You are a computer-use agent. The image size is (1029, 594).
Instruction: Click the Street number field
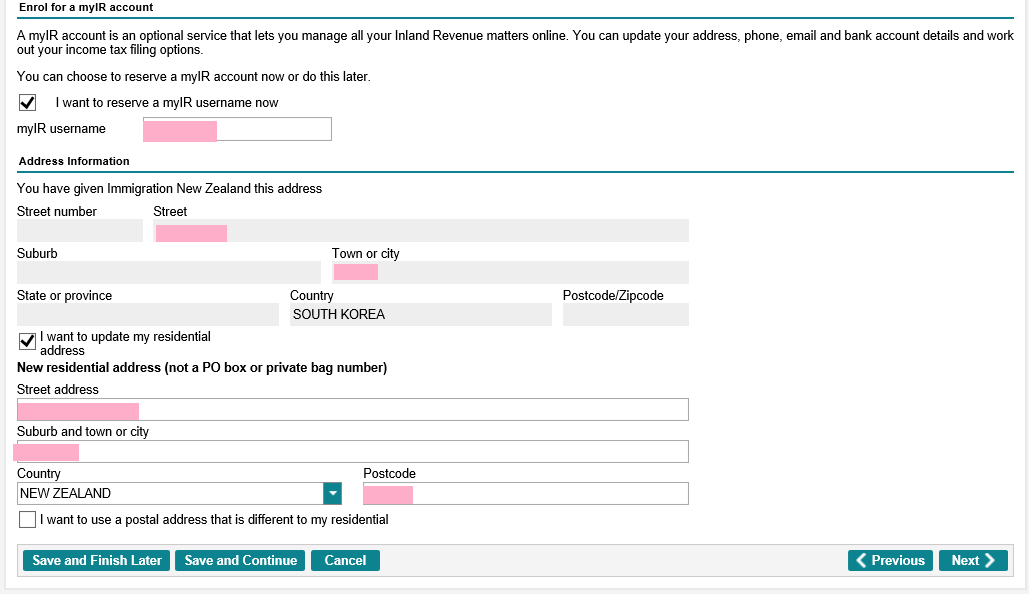tap(80, 231)
